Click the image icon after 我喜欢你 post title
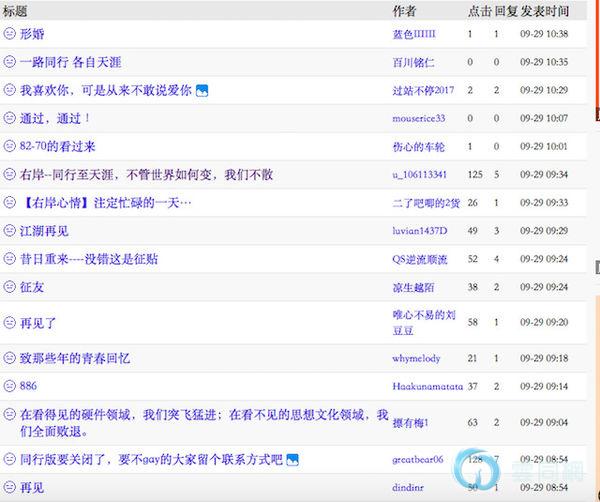Image resolution: width=600 pixels, height=502 pixels. (x=202, y=90)
